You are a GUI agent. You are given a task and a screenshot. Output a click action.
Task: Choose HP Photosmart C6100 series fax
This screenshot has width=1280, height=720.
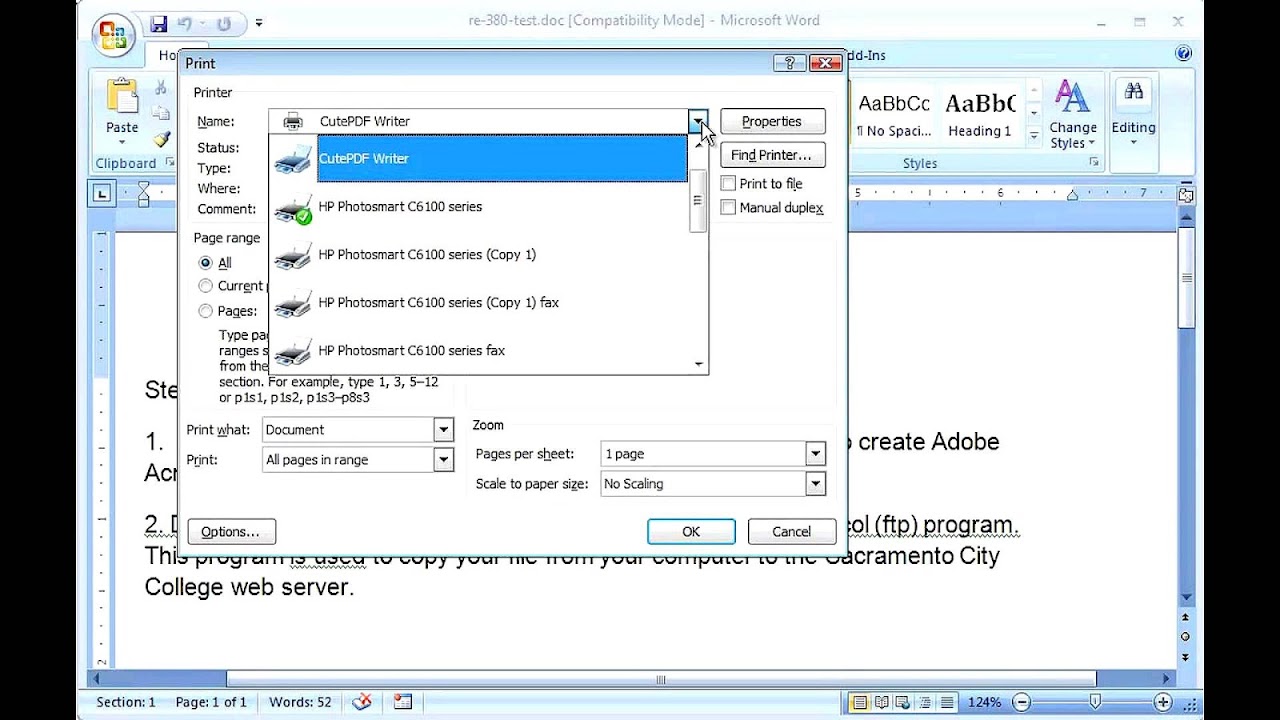480,351
